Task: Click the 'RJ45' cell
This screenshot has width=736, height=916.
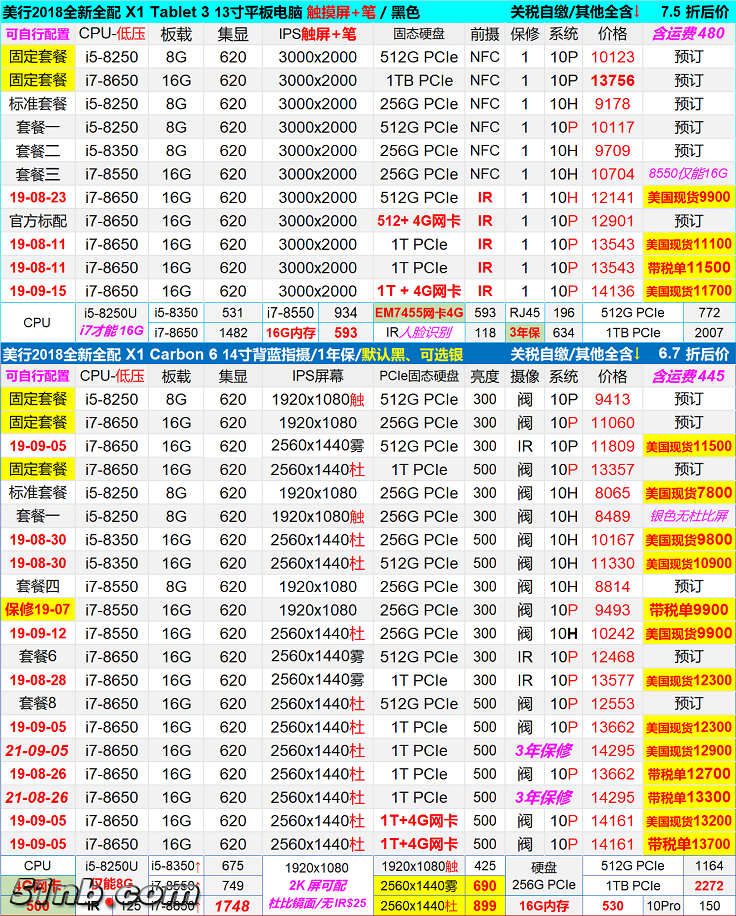Action: [x=525, y=313]
